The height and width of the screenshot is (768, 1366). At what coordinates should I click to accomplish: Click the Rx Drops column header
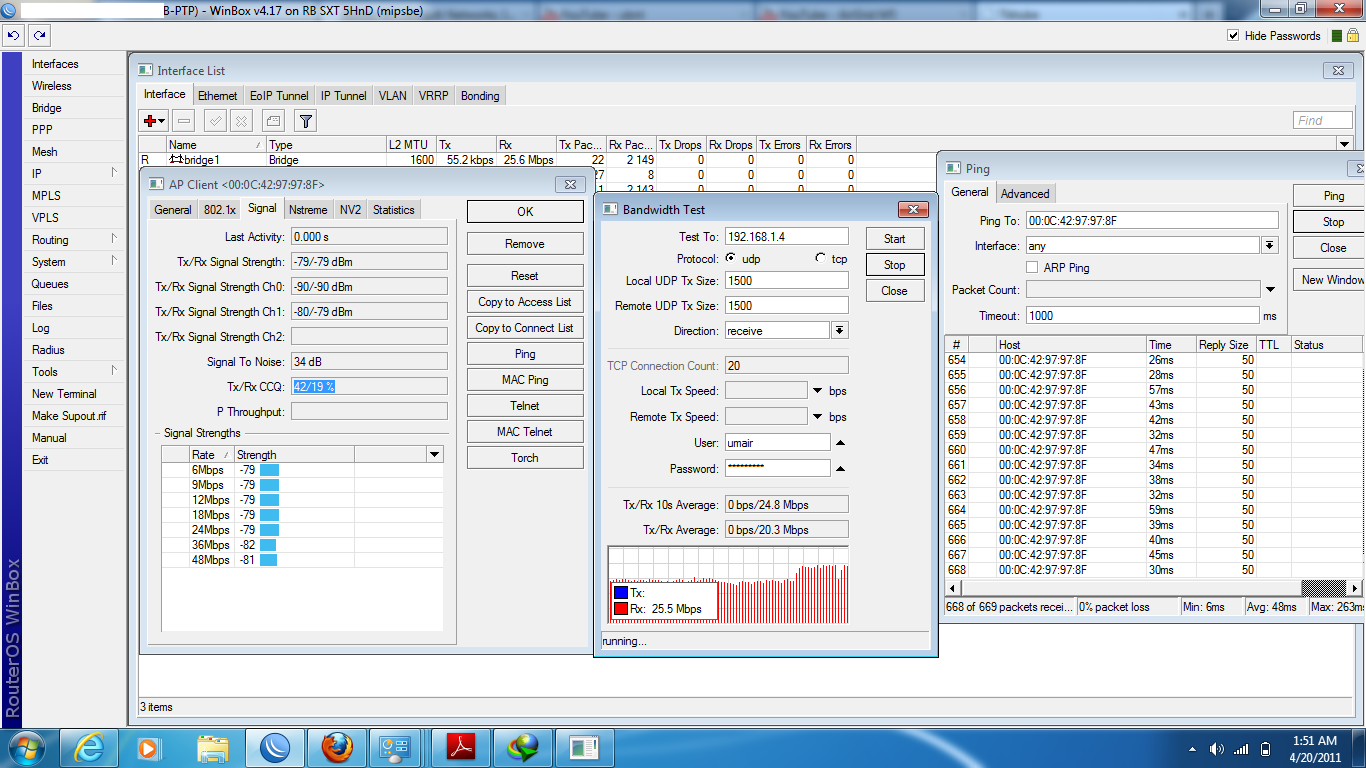pyautogui.click(x=731, y=145)
